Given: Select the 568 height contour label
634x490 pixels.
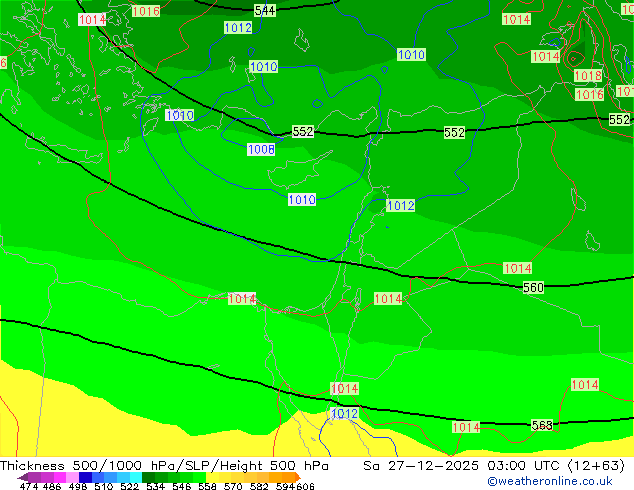Looking at the screenshot, I should coord(542,425).
